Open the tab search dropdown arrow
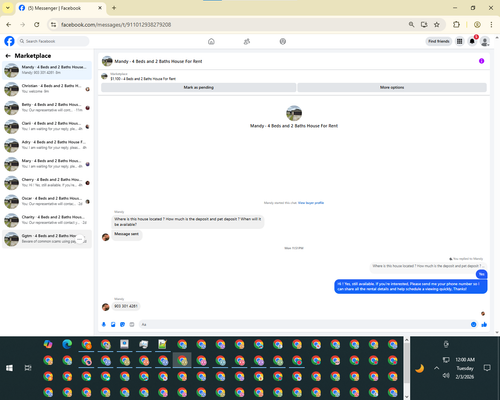The width and height of the screenshot is (500, 400). 8,8
